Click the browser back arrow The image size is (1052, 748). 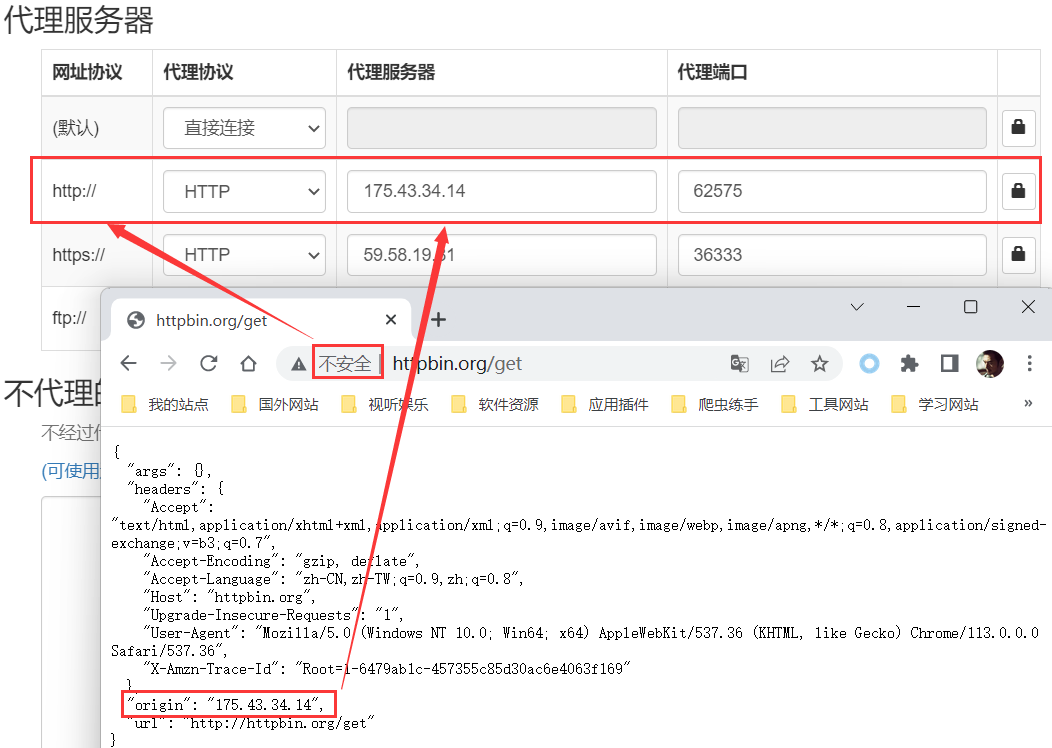[x=129, y=364]
